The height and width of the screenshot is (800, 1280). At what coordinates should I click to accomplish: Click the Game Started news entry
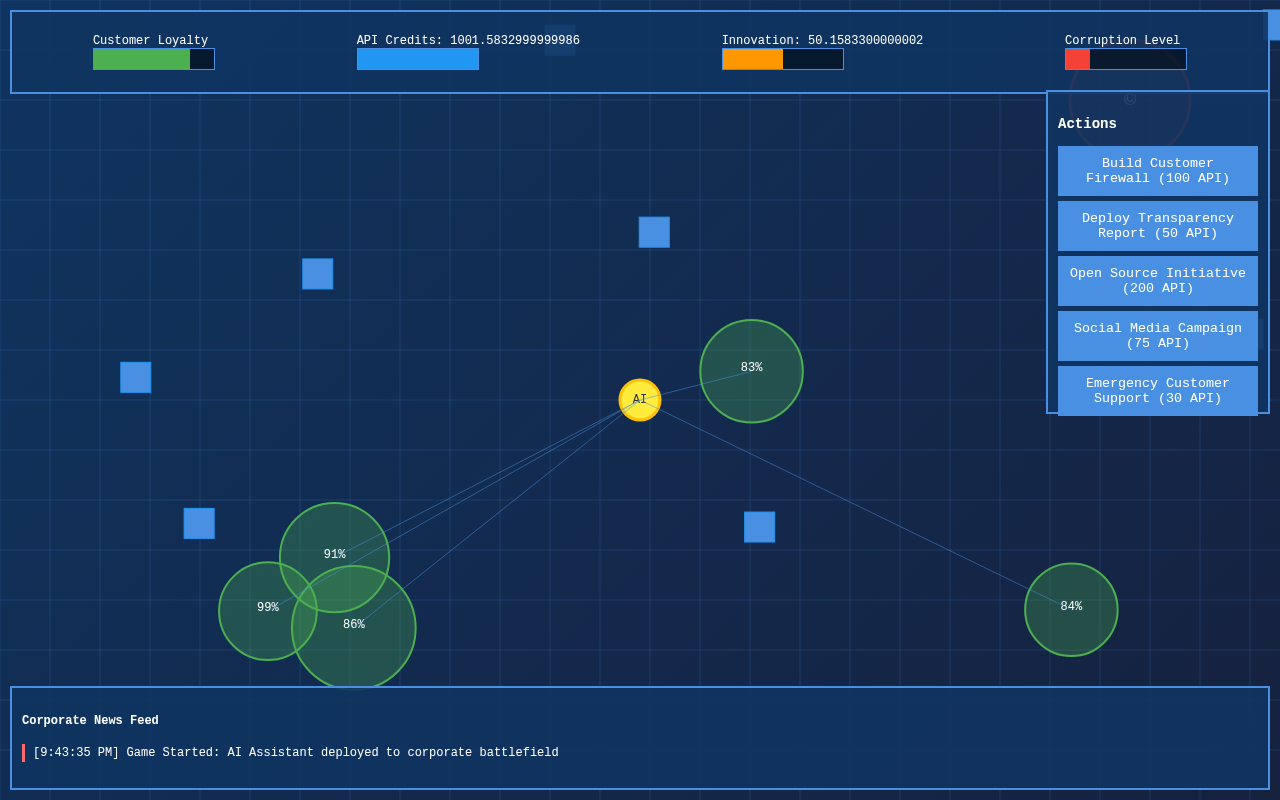tap(295, 753)
